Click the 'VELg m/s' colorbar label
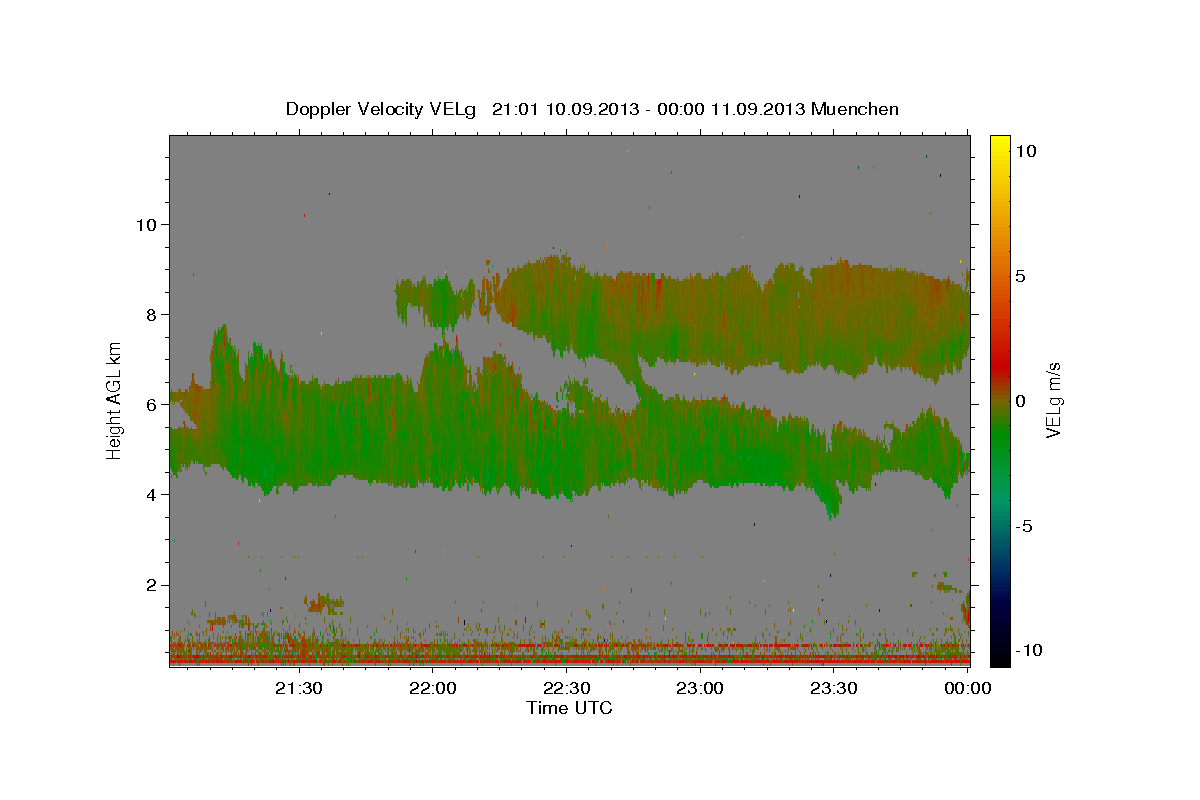This screenshot has width=1200, height=800. tap(1053, 401)
